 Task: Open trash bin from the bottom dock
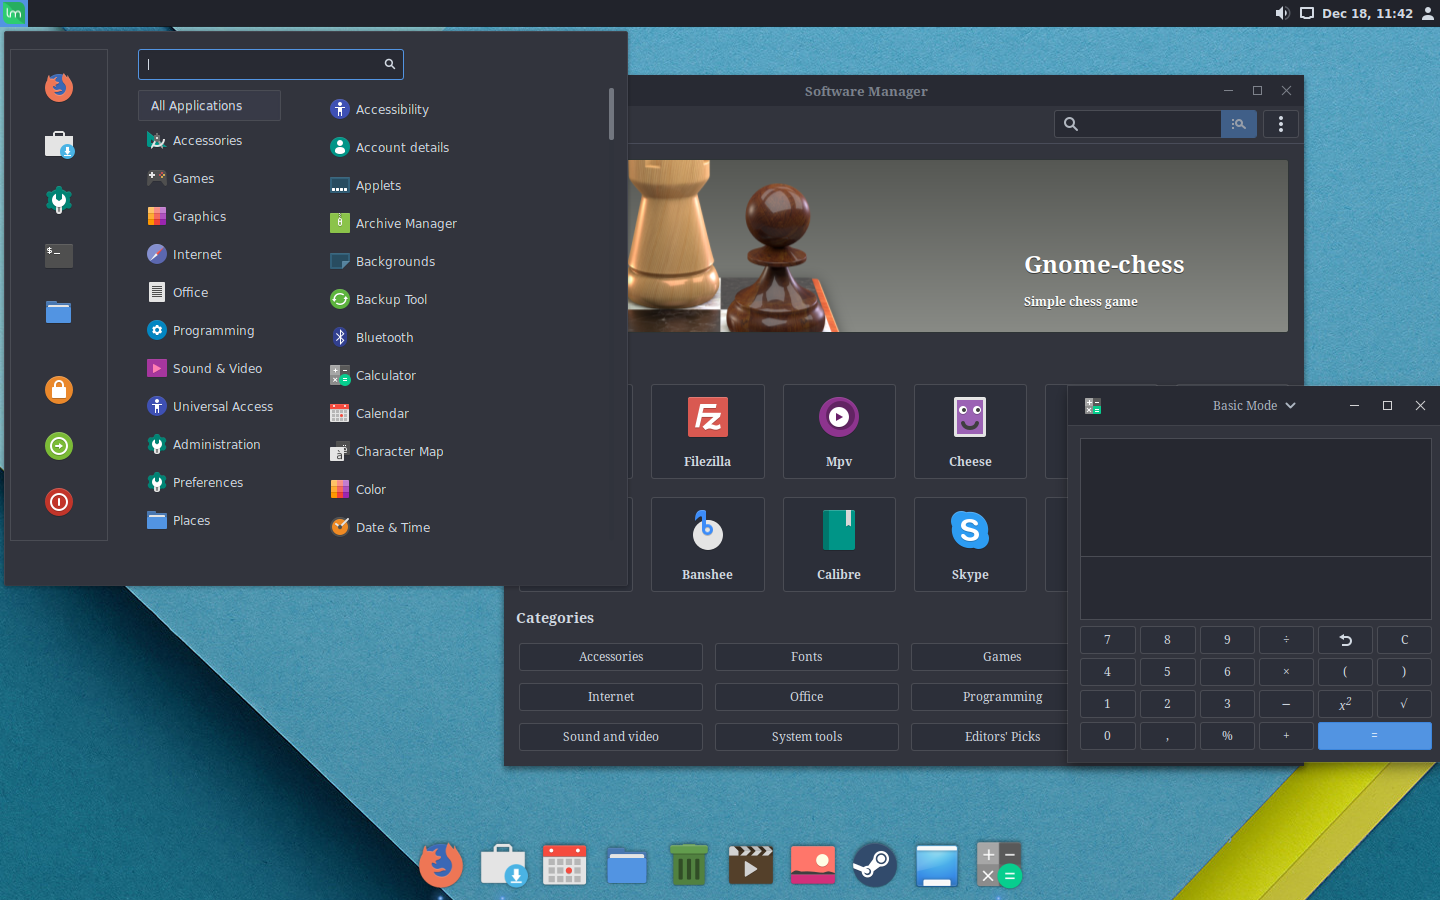point(689,865)
